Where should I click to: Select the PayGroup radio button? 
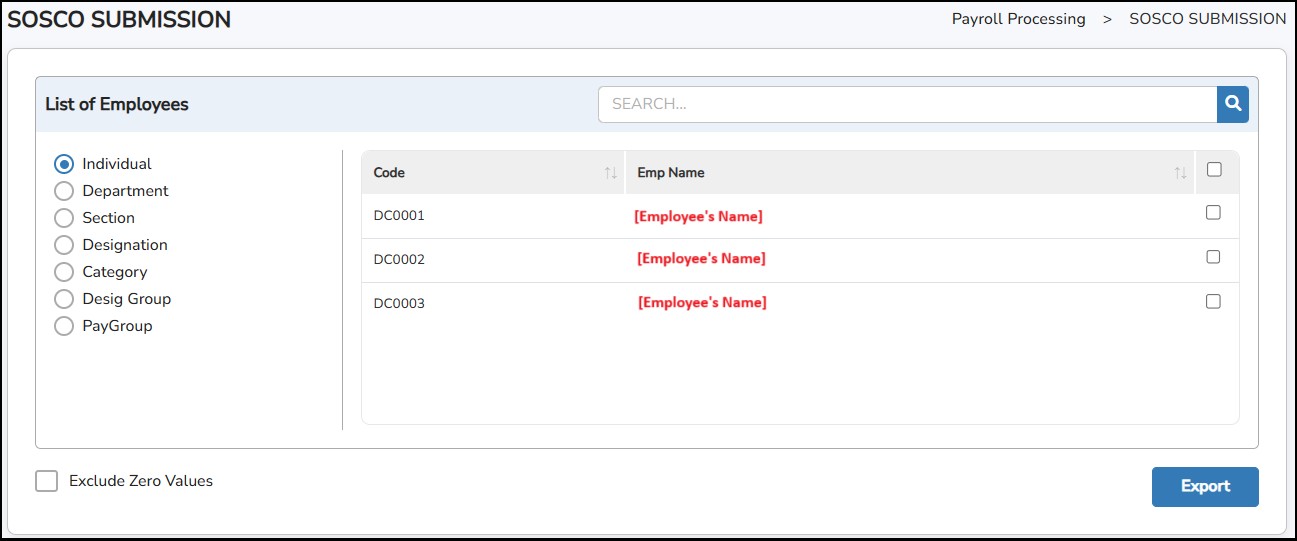tap(64, 326)
